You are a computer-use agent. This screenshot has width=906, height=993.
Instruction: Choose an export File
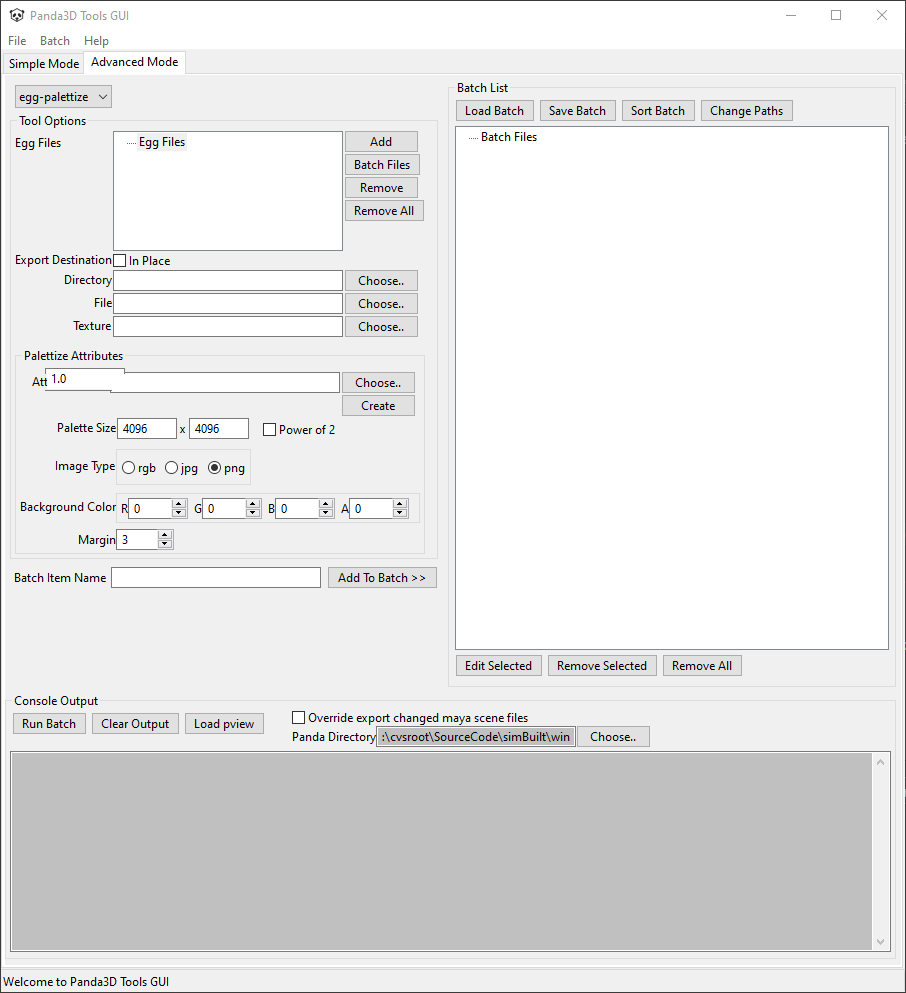pos(381,304)
